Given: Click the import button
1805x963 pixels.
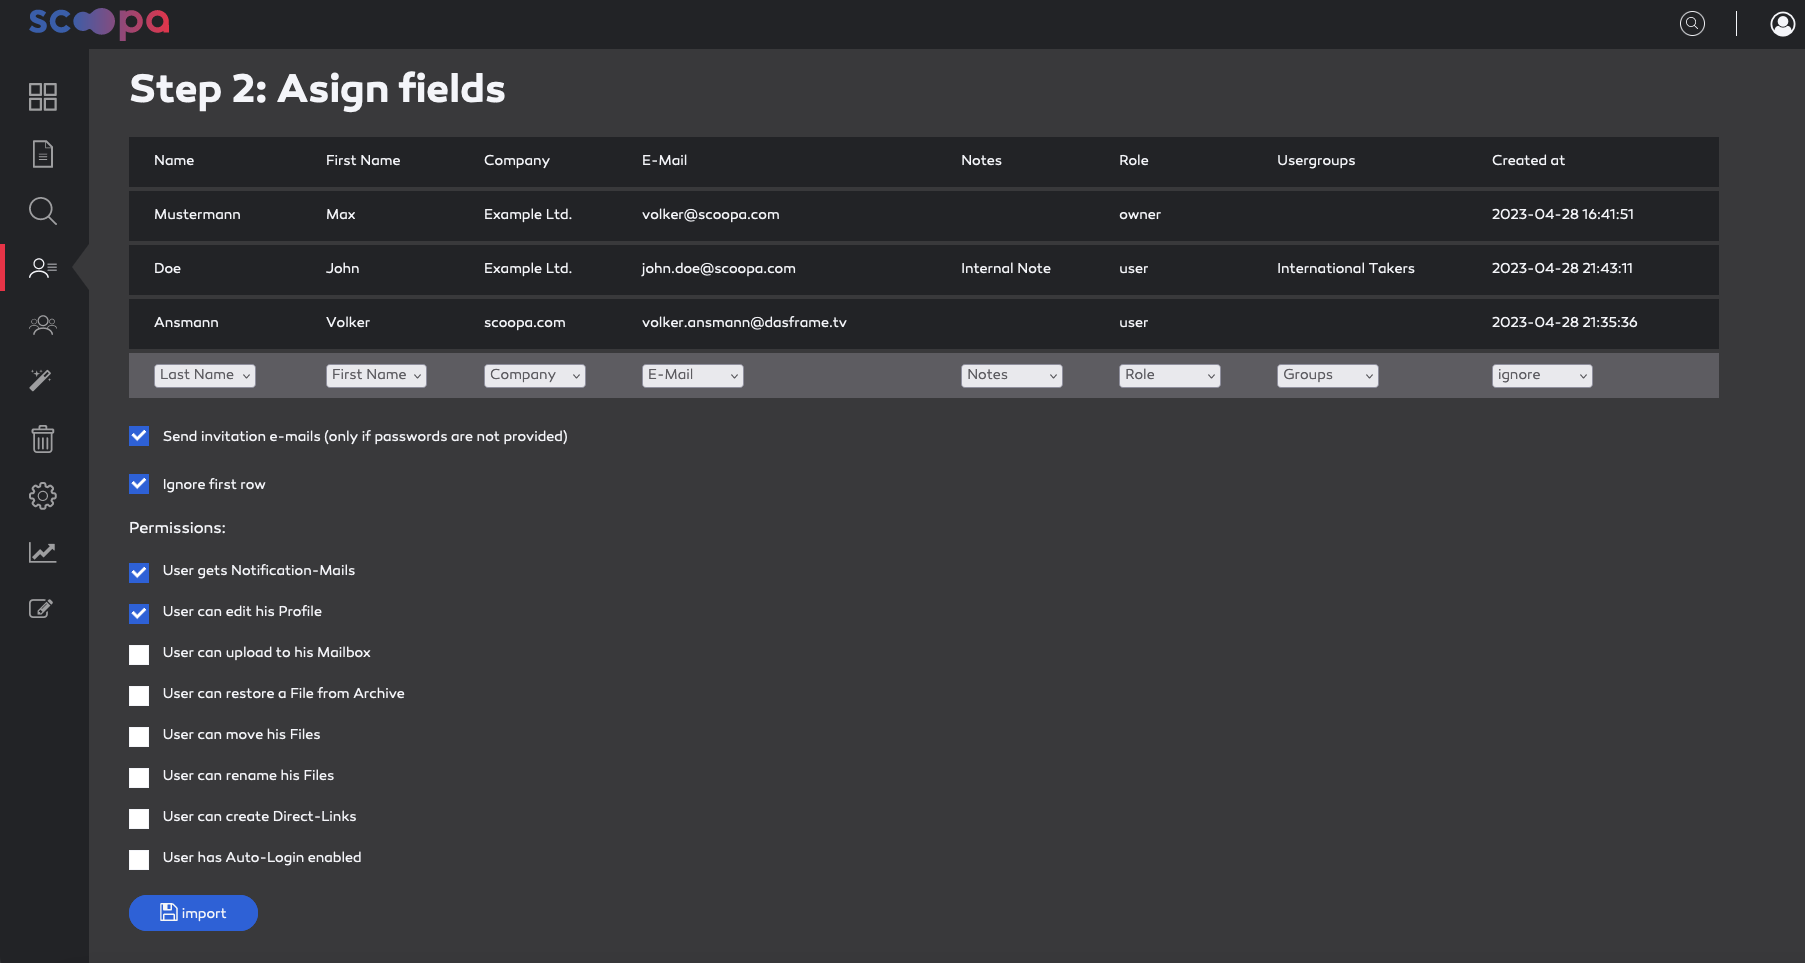Looking at the screenshot, I should click(193, 913).
